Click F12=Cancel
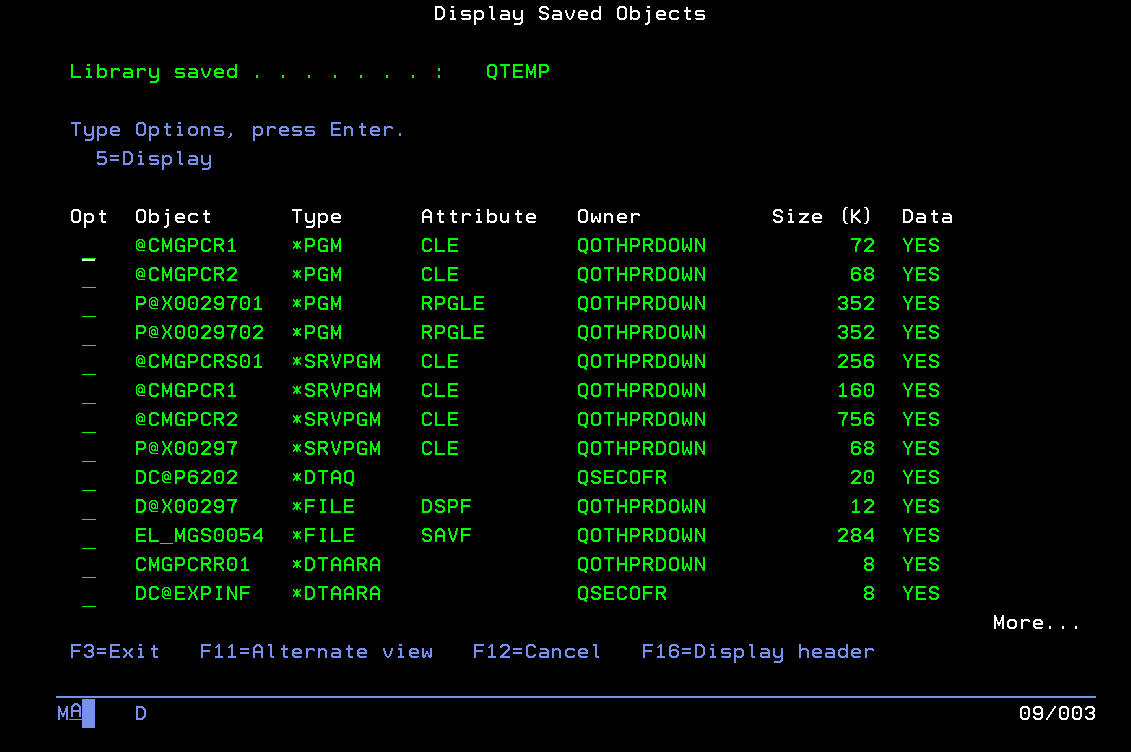 (537, 652)
